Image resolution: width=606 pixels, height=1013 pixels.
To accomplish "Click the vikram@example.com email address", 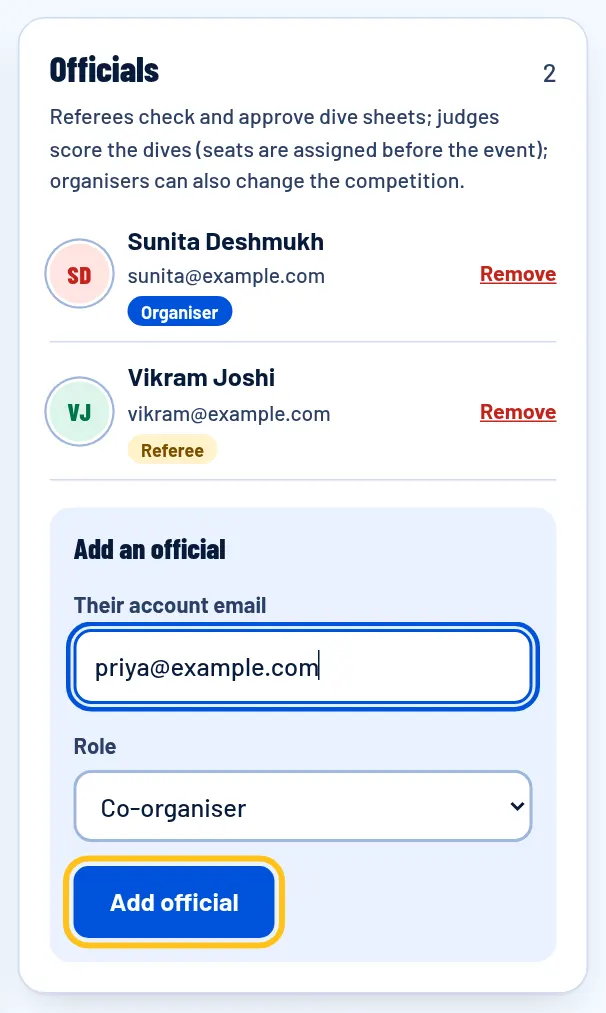I will [x=229, y=414].
